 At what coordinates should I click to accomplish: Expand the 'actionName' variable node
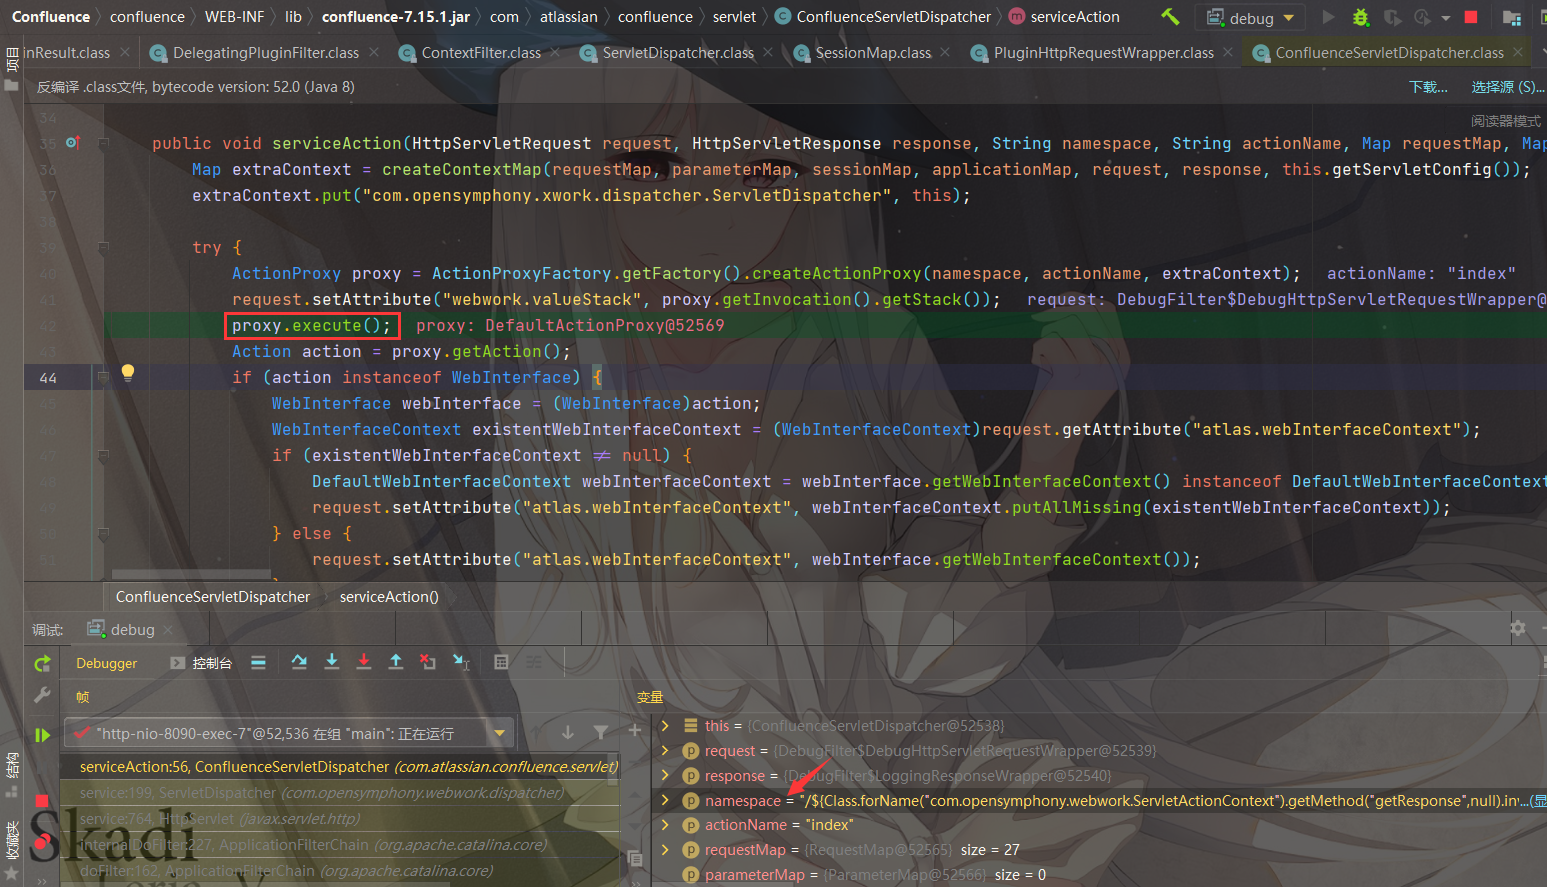pyautogui.click(x=666, y=825)
